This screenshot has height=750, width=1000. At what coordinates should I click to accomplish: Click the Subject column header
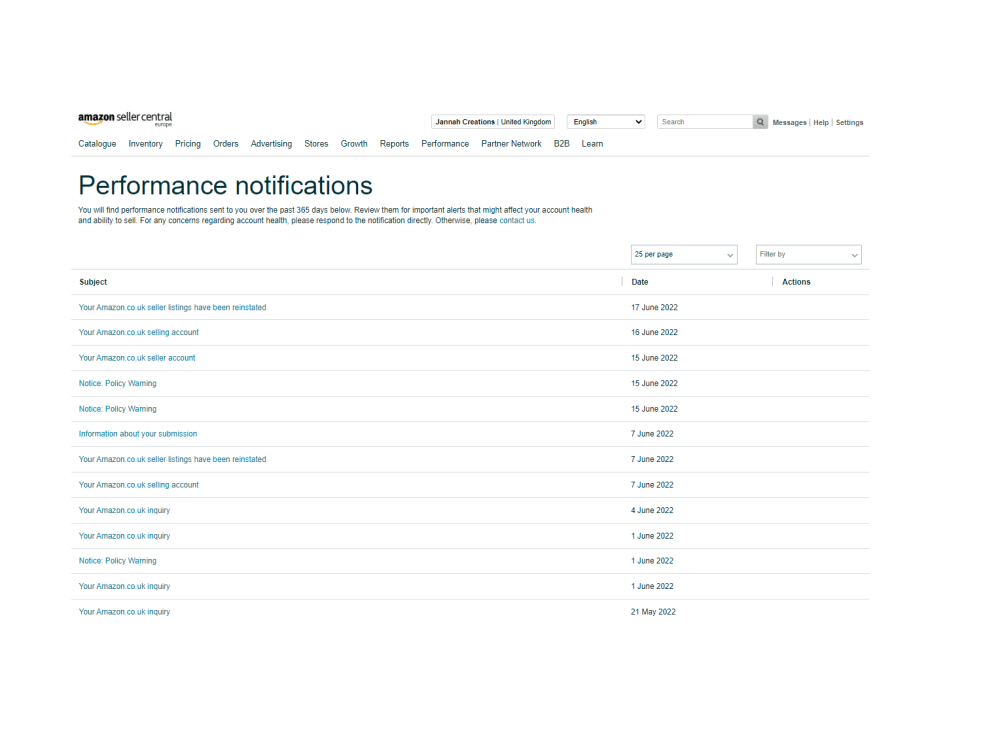(x=93, y=282)
